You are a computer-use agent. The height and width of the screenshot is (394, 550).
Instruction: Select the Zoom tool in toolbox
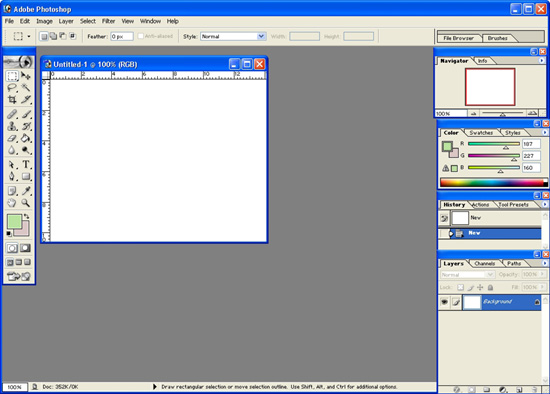point(26,203)
